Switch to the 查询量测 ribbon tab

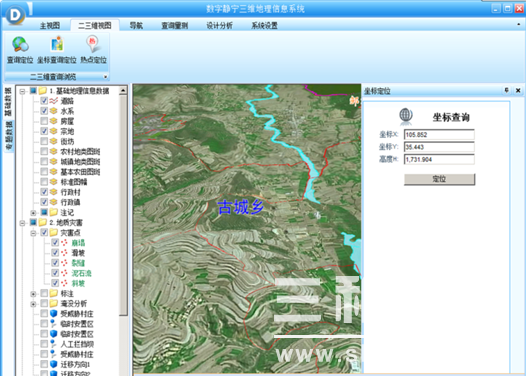(x=174, y=25)
